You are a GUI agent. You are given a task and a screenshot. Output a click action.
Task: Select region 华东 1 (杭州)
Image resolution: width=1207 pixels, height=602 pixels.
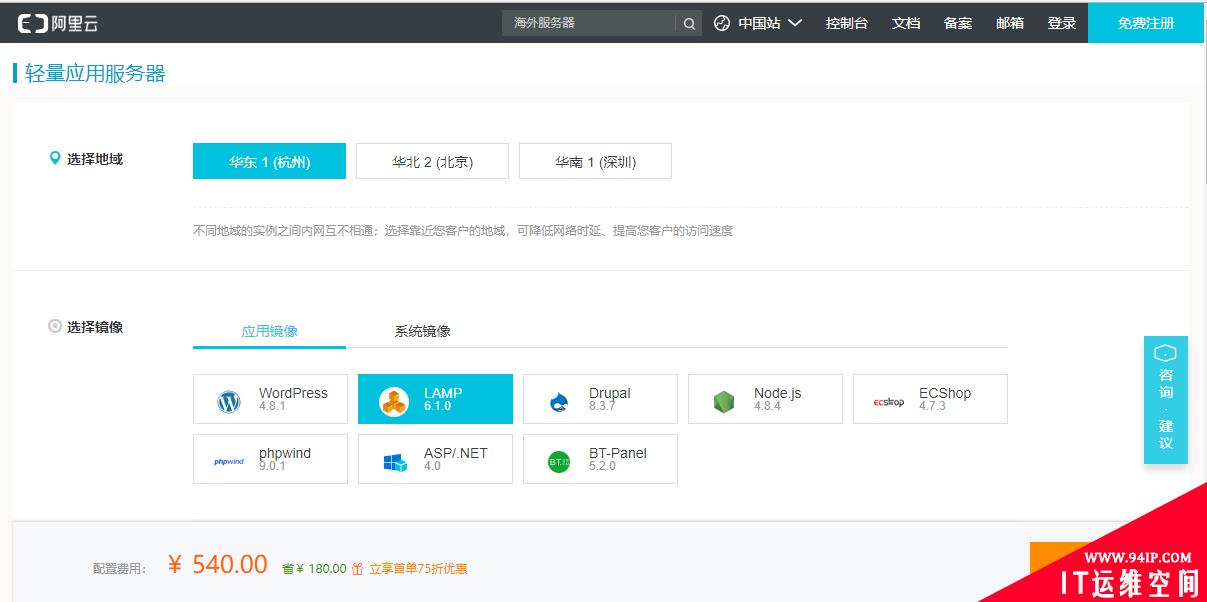[269, 161]
